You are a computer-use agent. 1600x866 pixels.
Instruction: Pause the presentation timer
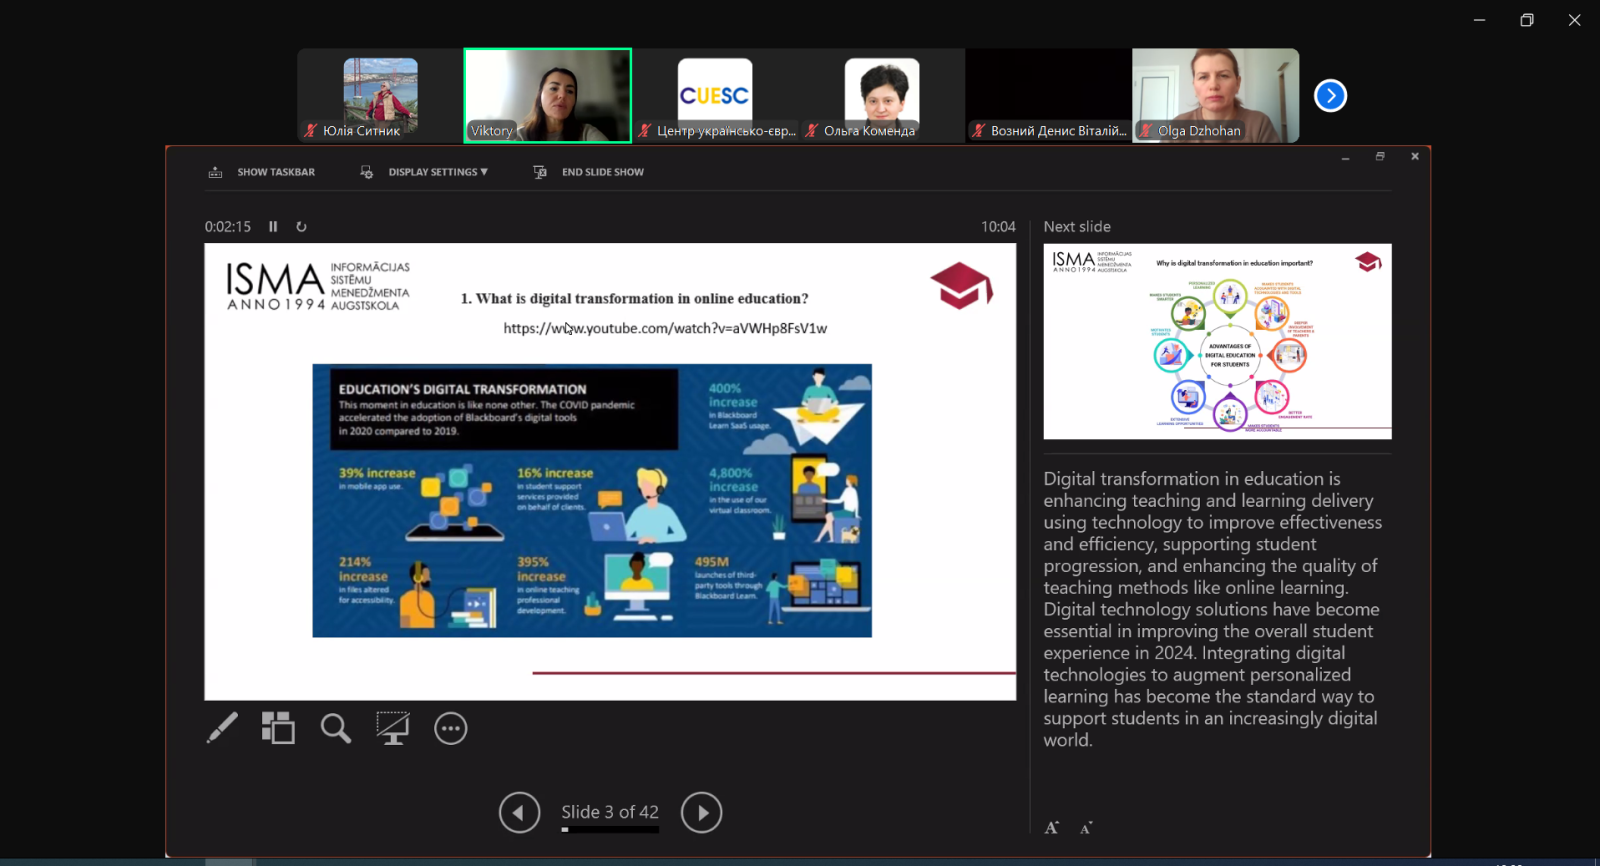[x=273, y=227]
